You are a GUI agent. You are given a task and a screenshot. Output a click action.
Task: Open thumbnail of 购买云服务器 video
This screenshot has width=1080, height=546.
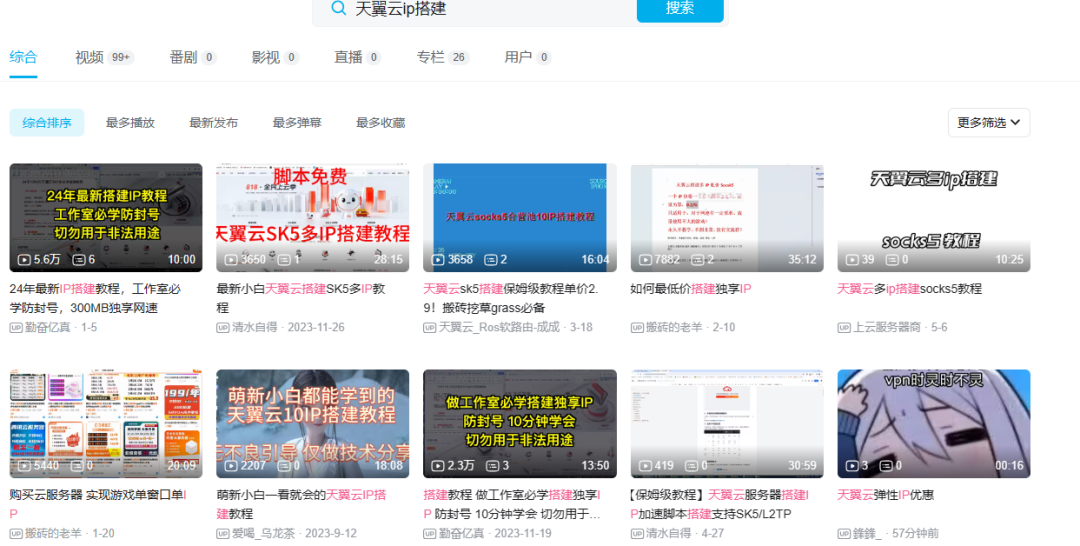[x=106, y=423]
